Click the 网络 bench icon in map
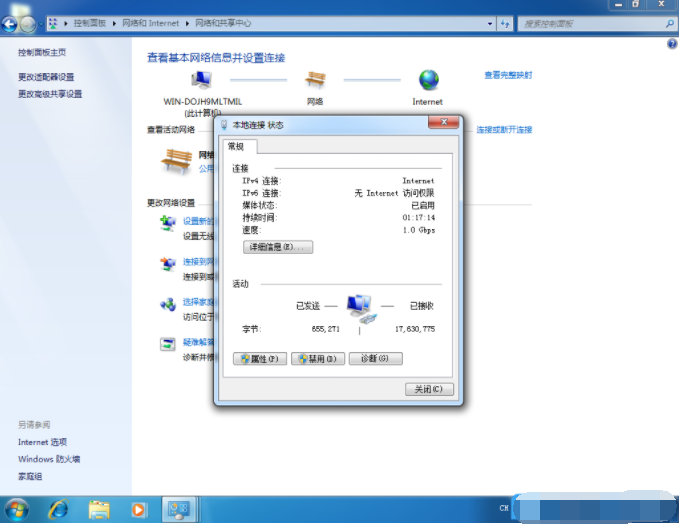 click(315, 80)
